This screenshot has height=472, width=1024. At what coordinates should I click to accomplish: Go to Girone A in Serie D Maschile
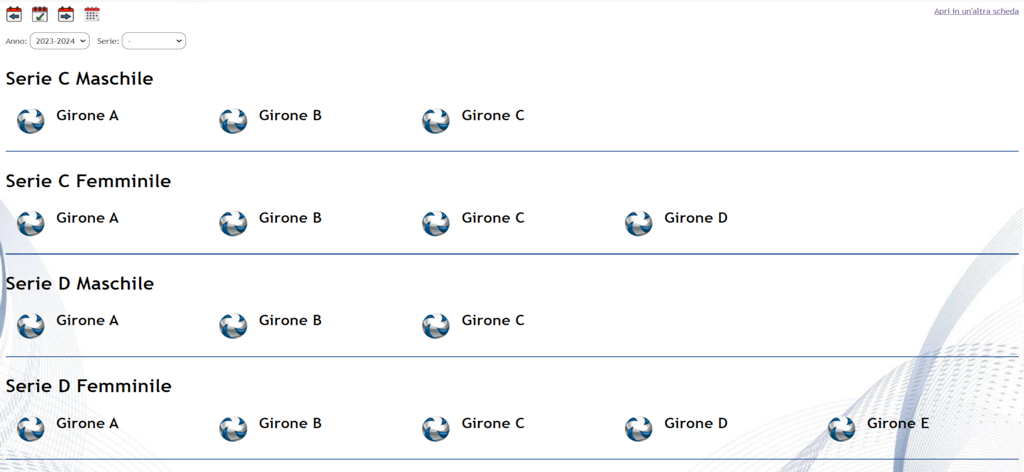tap(87, 321)
